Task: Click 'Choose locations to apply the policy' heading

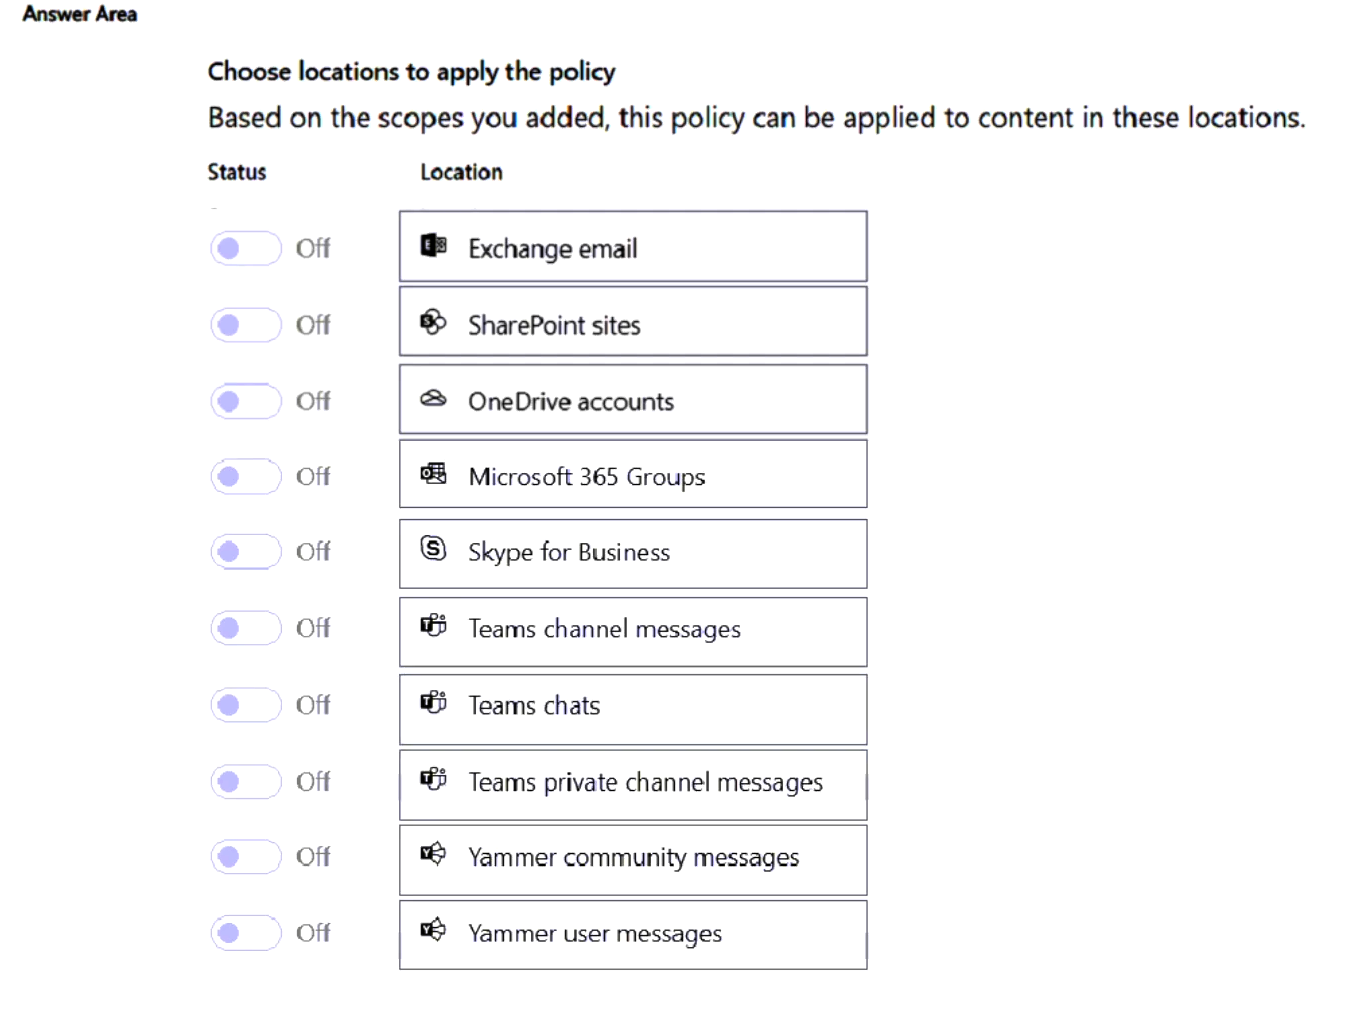Action: [x=411, y=72]
